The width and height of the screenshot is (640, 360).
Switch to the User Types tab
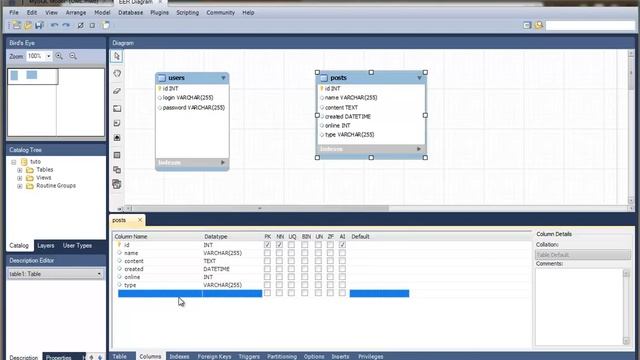point(77,246)
